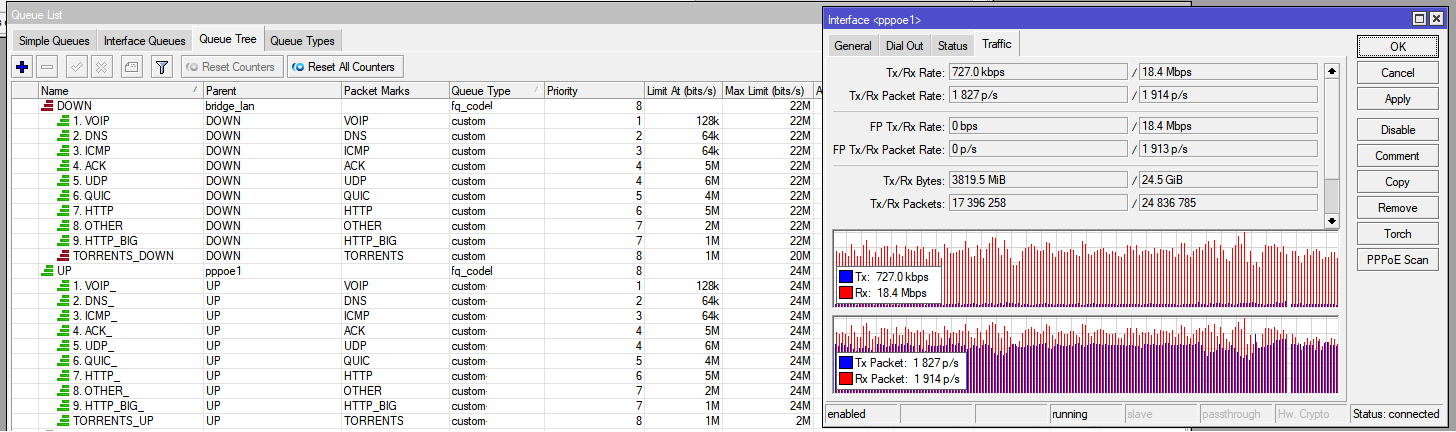Screen dimensions: 1456x432
Task: Click bridge_lan parent cell of DOWN
Action: [272, 105]
